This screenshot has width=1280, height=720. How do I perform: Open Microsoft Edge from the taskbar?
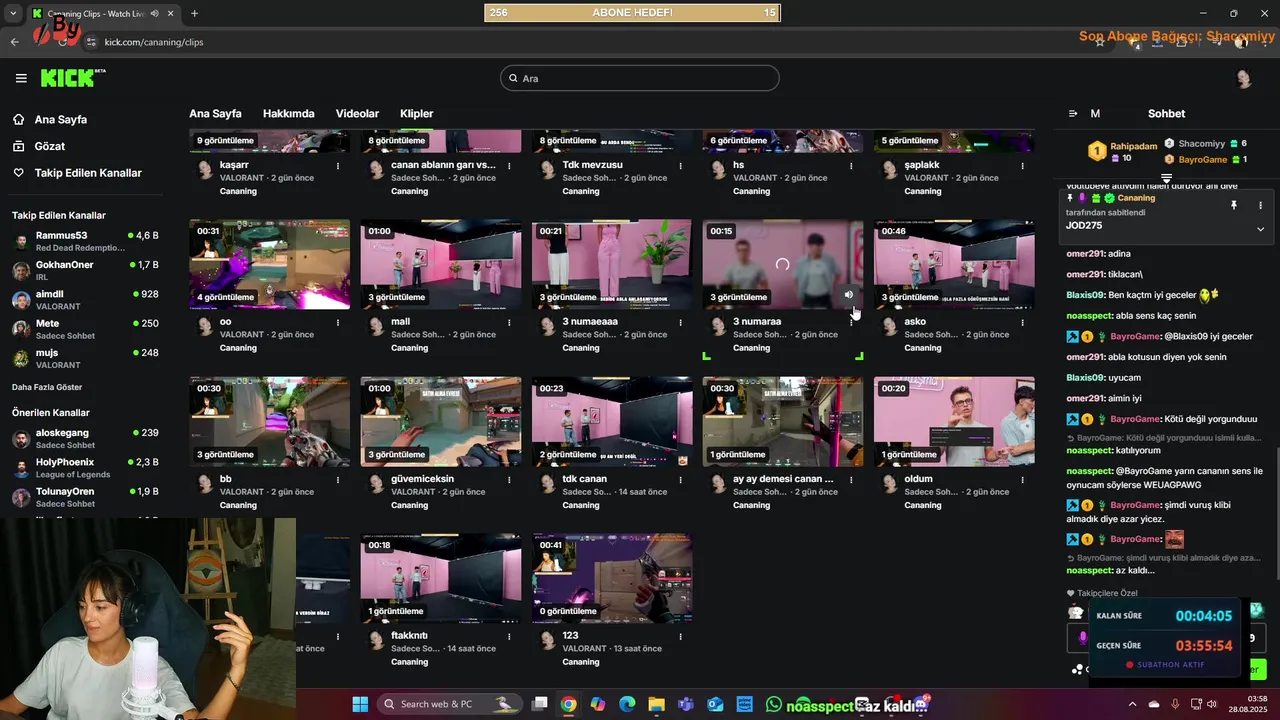pos(627,704)
